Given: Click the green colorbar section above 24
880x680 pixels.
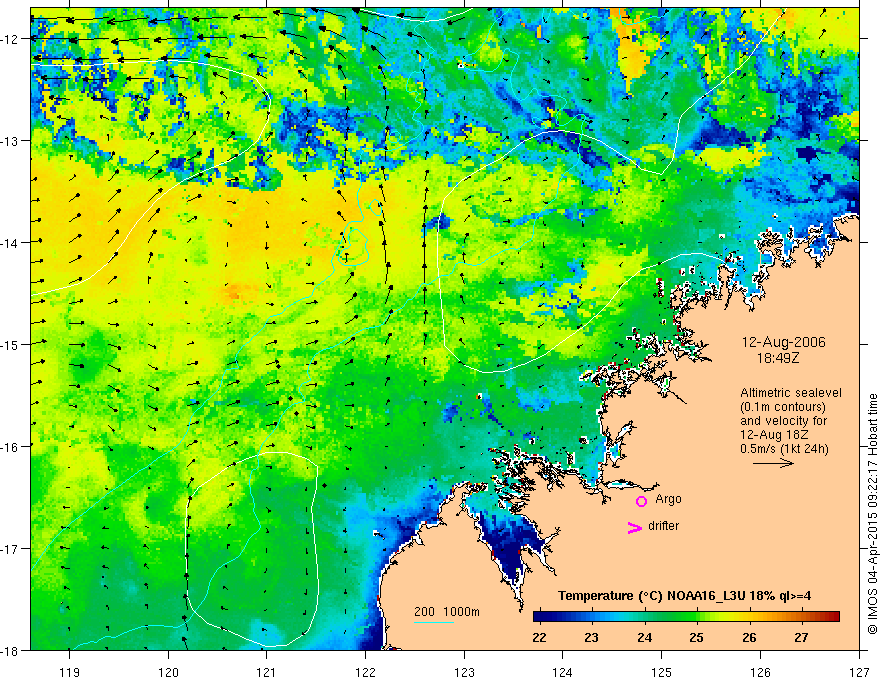Looking at the screenshot, I should [645, 617].
